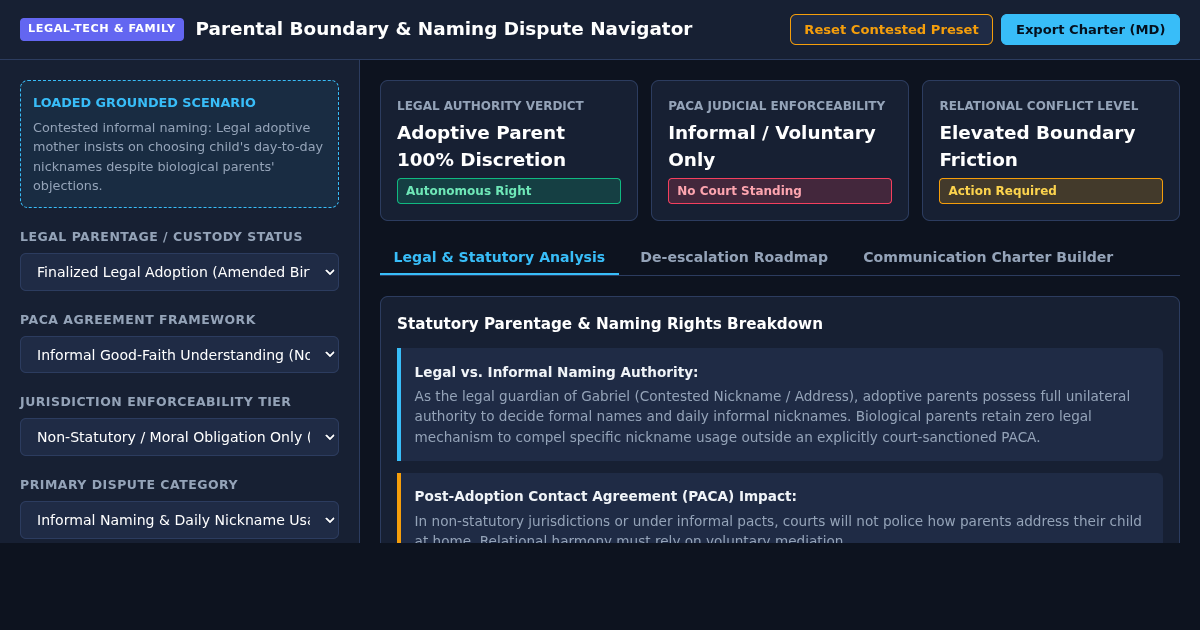Click the PACA Agreement Framework label
The image size is (1200, 630).
(138, 320)
